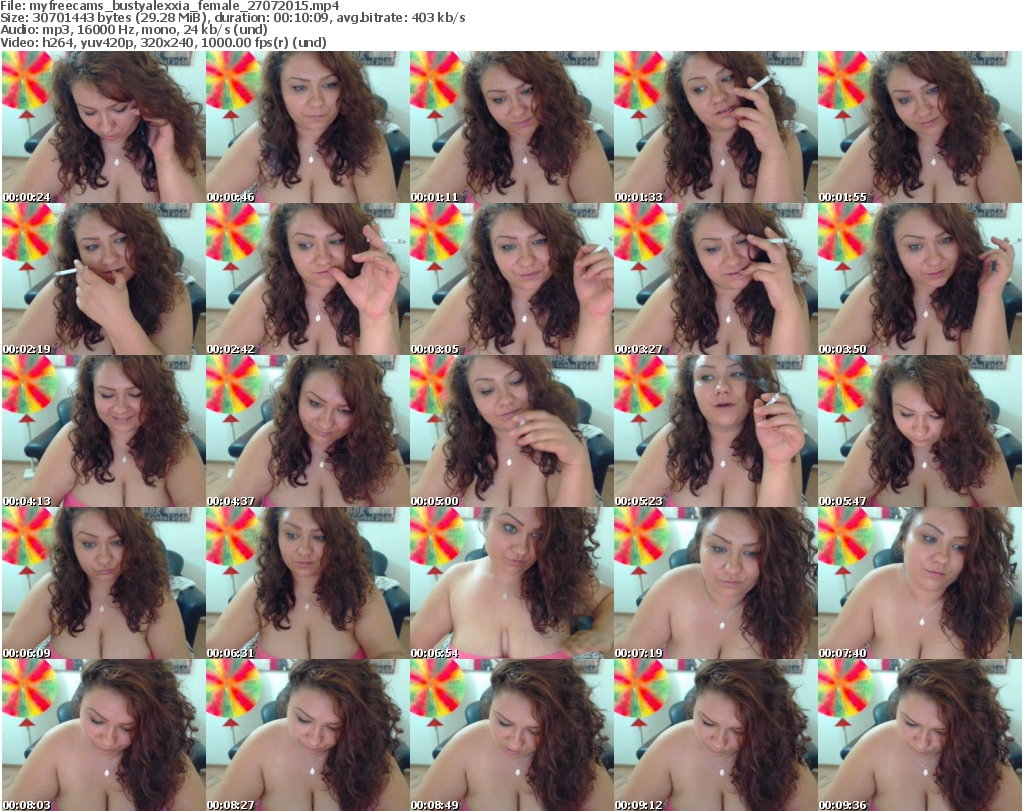Pick the frame labeled 00:01:55
Viewport: 1024px width, 811px height.
click(x=920, y=127)
